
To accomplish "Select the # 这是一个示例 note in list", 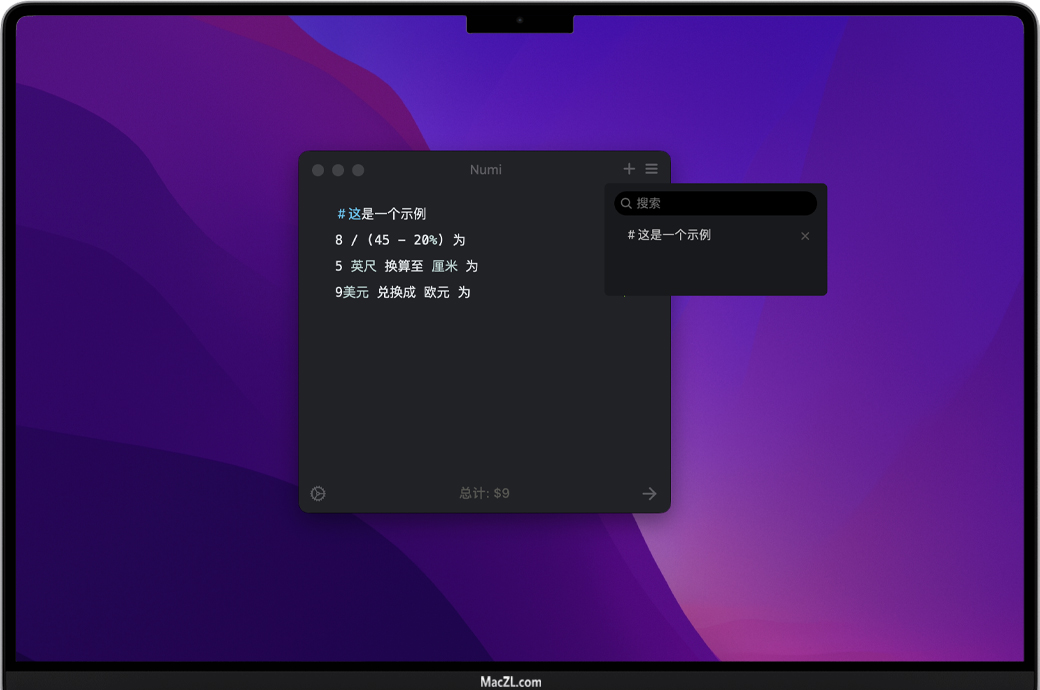I will (x=669, y=235).
